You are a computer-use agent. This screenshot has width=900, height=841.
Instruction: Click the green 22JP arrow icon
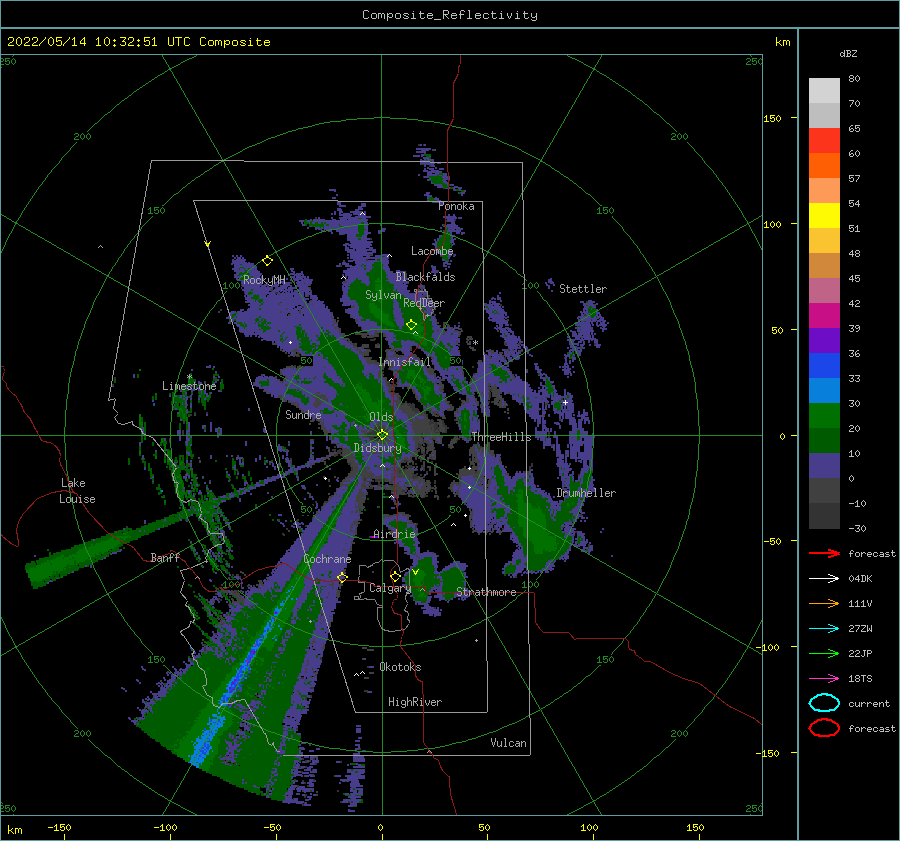pyautogui.click(x=824, y=653)
